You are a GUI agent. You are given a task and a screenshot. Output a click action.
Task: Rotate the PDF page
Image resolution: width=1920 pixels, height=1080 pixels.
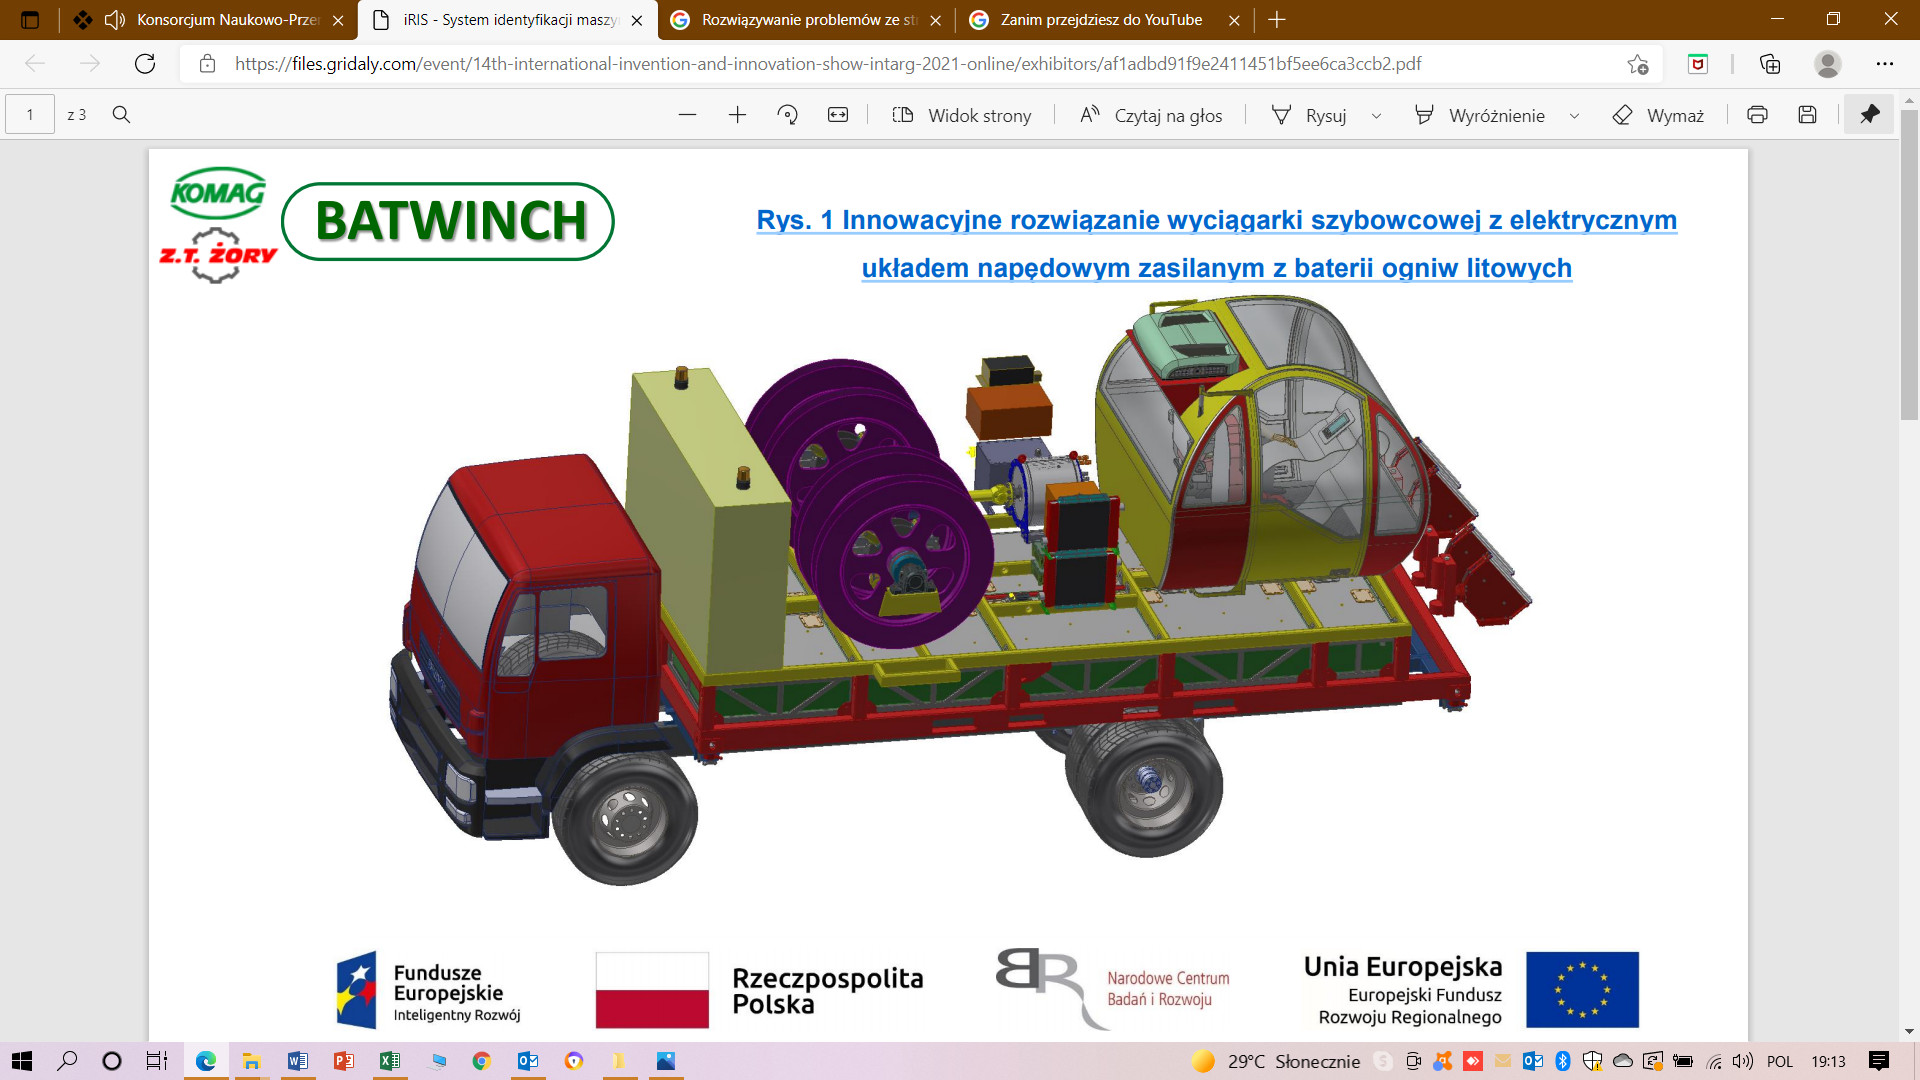click(x=788, y=115)
